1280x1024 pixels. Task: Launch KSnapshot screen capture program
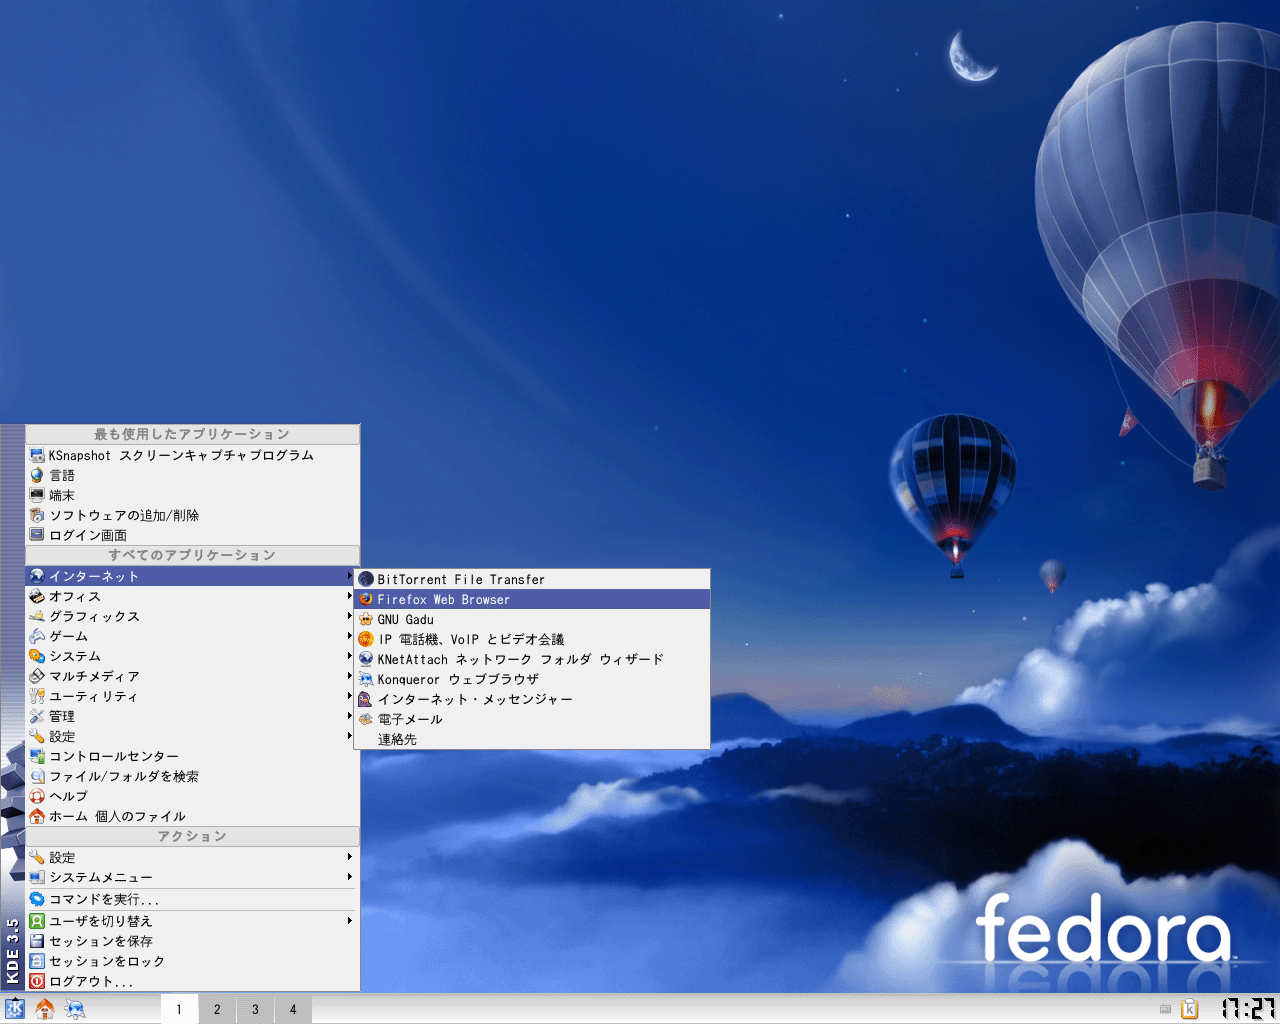click(192, 455)
